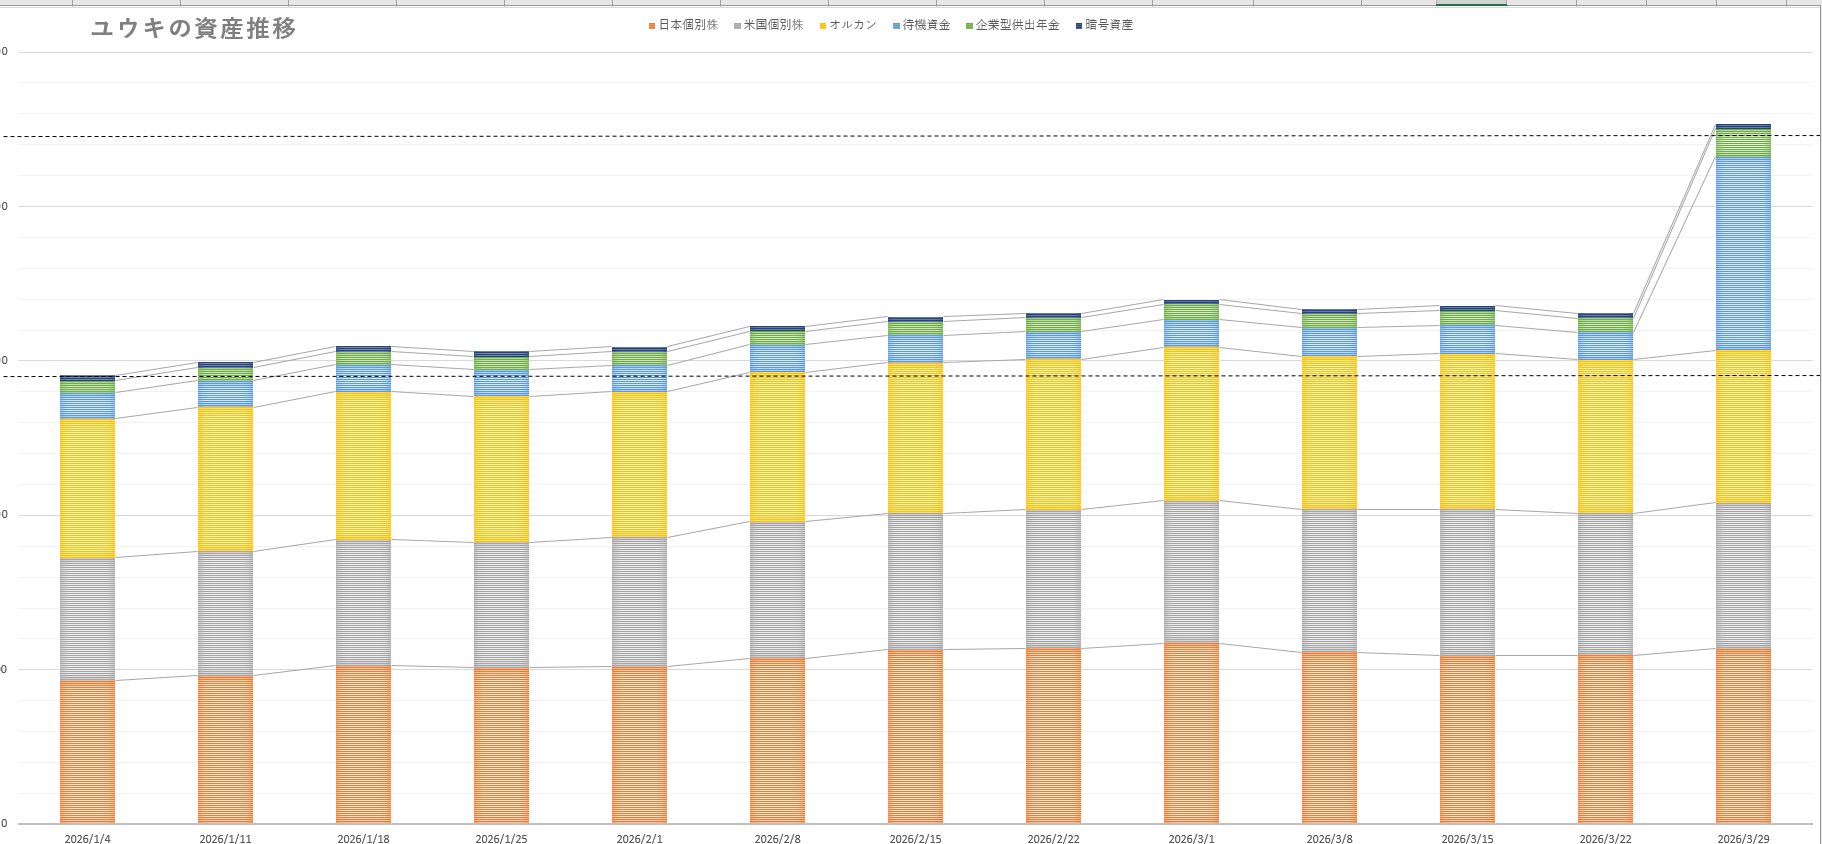Viewport: 1822px width, 844px height.
Task: Click the 2026/1/18 axis date label
Action: tap(363, 838)
